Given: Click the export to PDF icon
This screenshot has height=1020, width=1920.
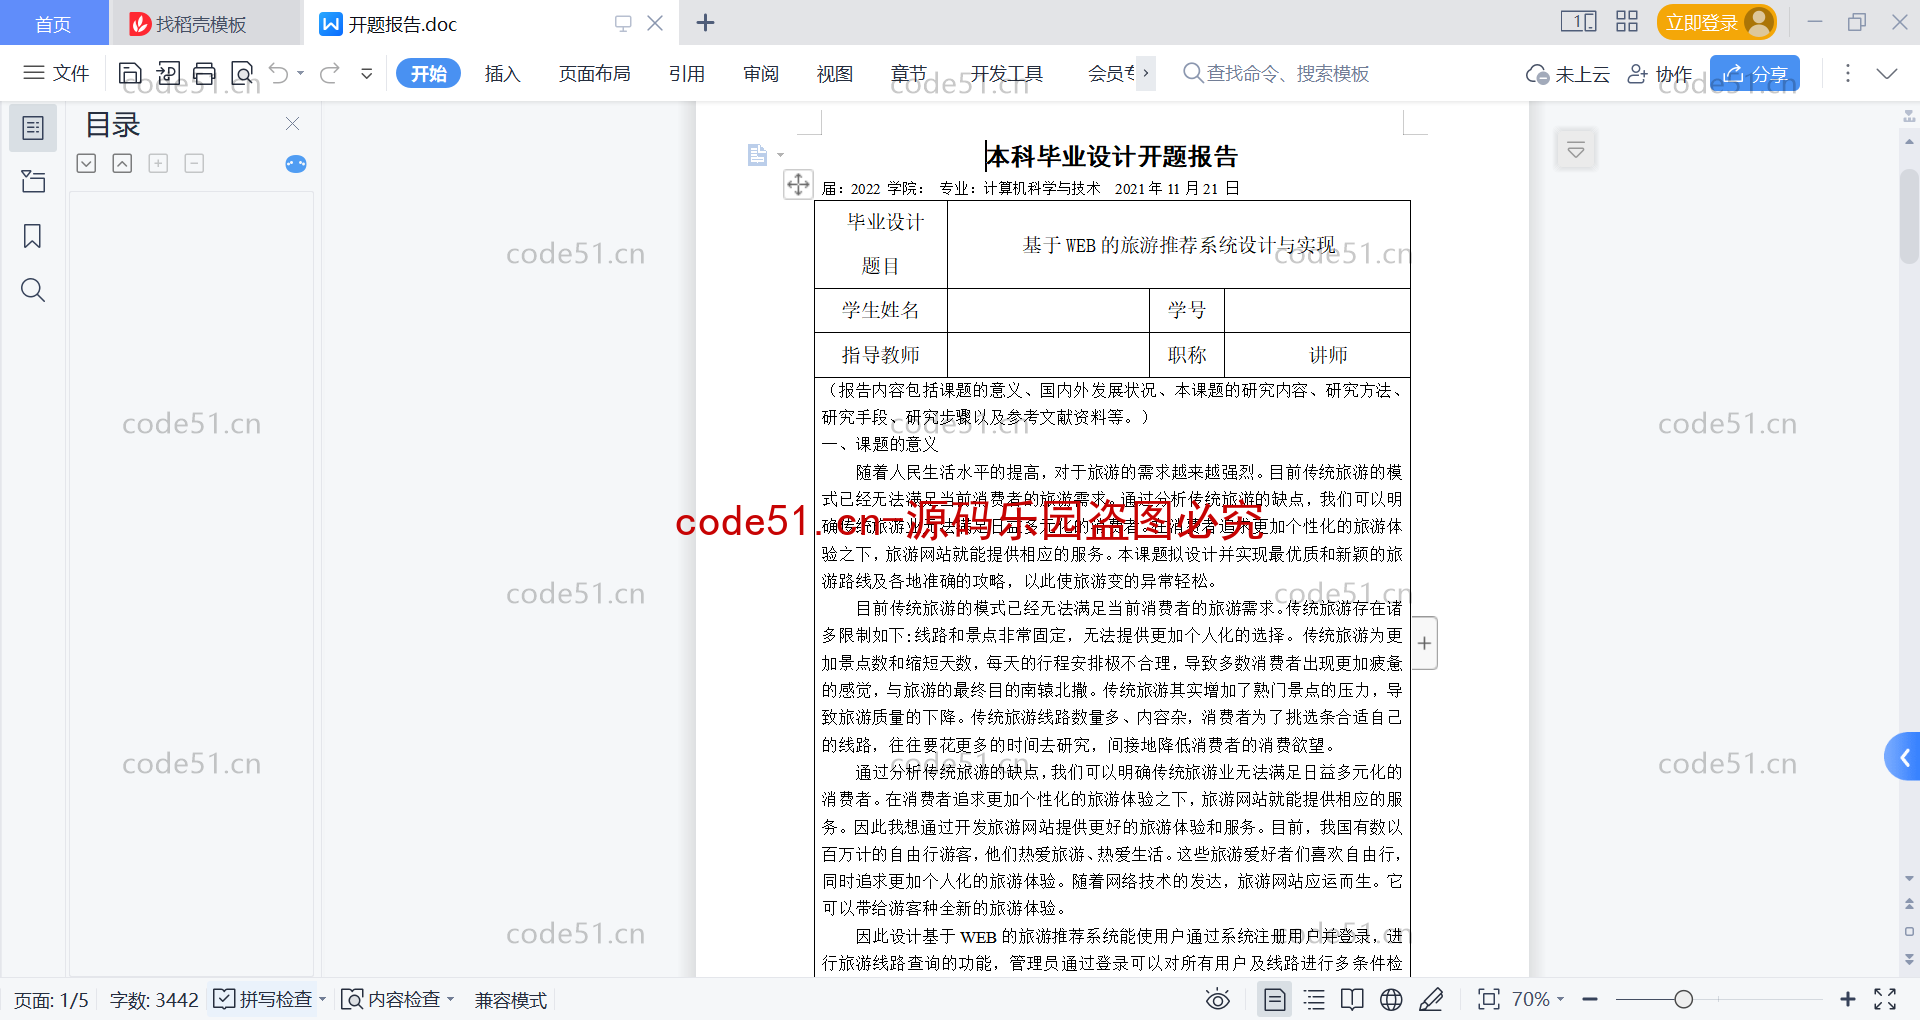Looking at the screenshot, I should (x=168, y=73).
